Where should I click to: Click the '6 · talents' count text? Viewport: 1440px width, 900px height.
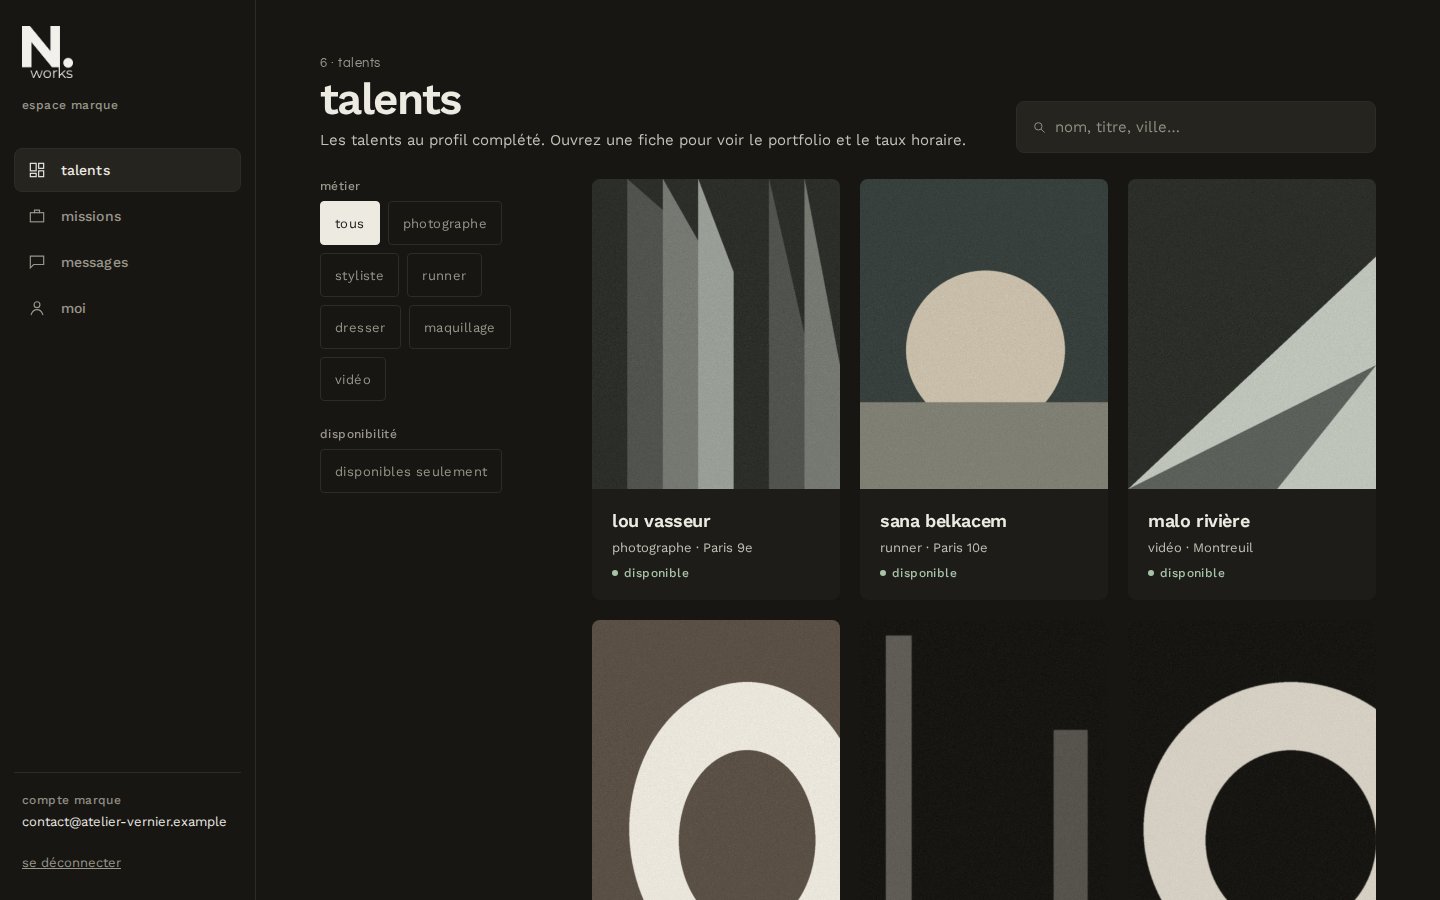point(350,62)
